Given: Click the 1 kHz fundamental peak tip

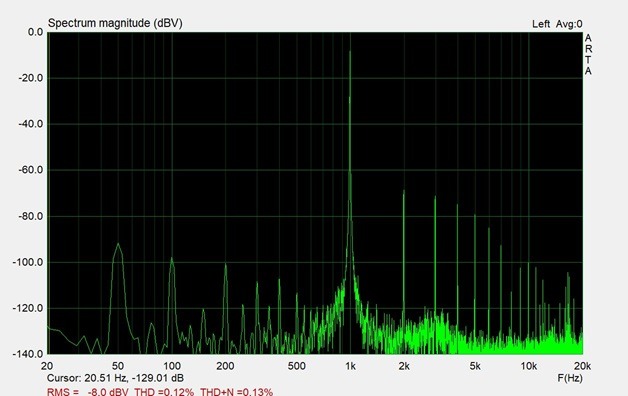Looking at the screenshot, I should coord(350,51).
